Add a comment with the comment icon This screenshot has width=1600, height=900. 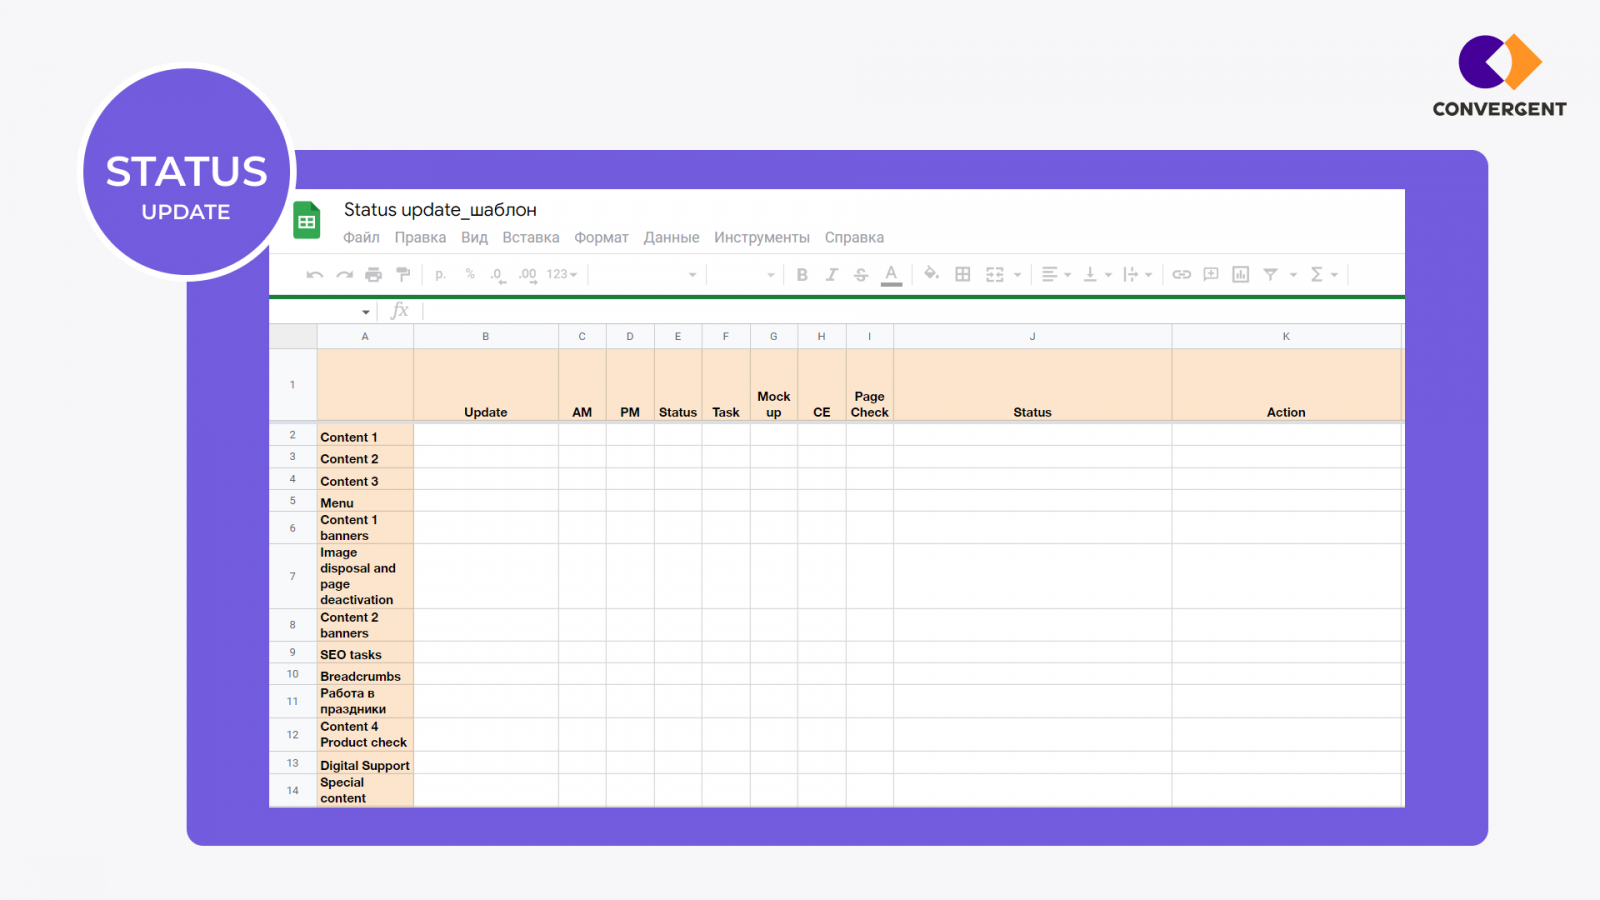pos(1210,275)
